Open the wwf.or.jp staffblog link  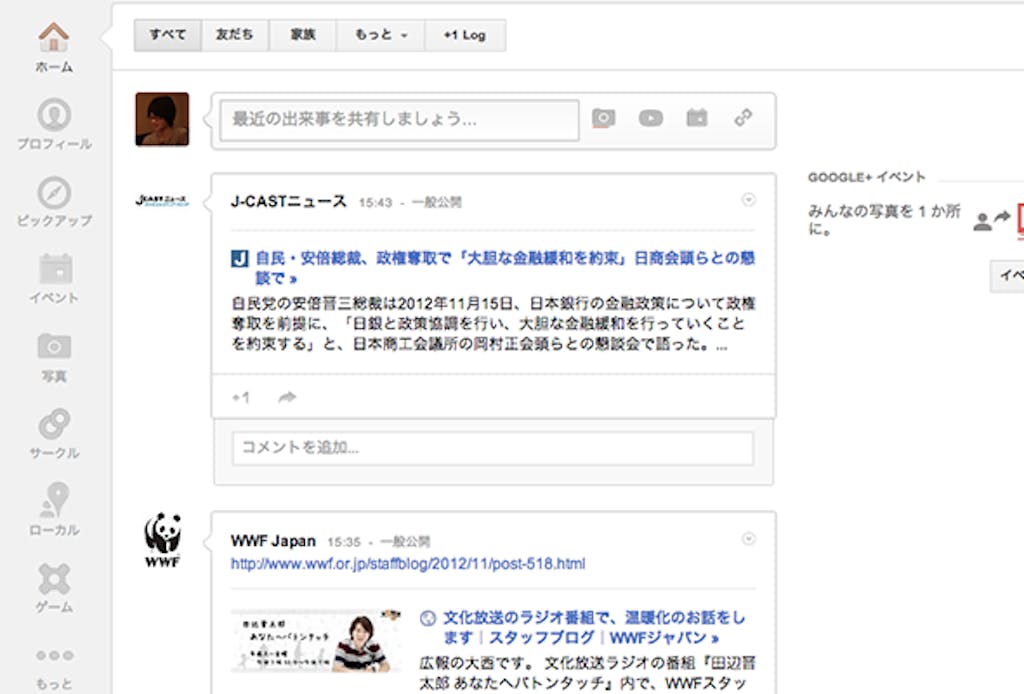(x=408, y=564)
